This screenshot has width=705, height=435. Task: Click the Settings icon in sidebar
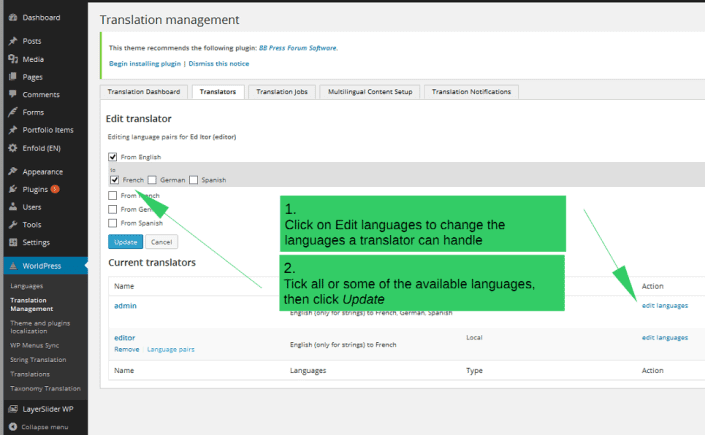(x=13, y=242)
